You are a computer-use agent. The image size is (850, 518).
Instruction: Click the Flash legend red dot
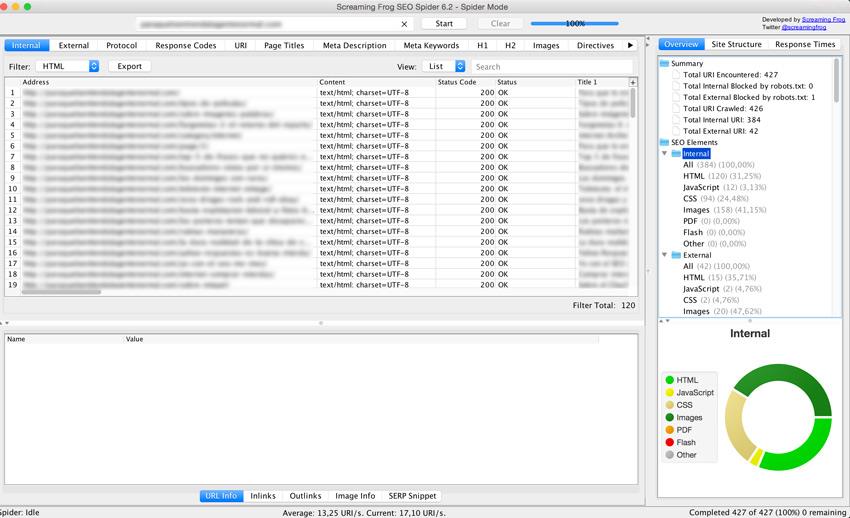click(x=669, y=442)
